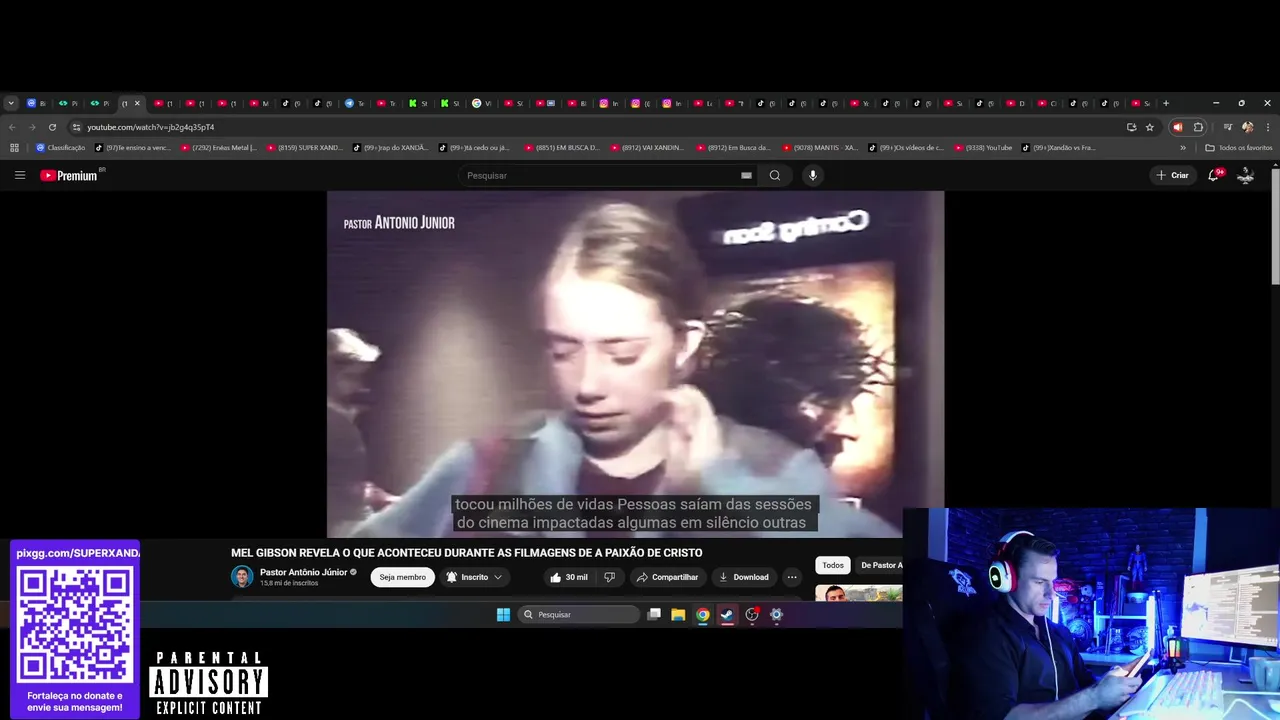Go to YouTube Premium home logo
Image resolution: width=1280 pixels, height=720 pixels.
coord(69,175)
